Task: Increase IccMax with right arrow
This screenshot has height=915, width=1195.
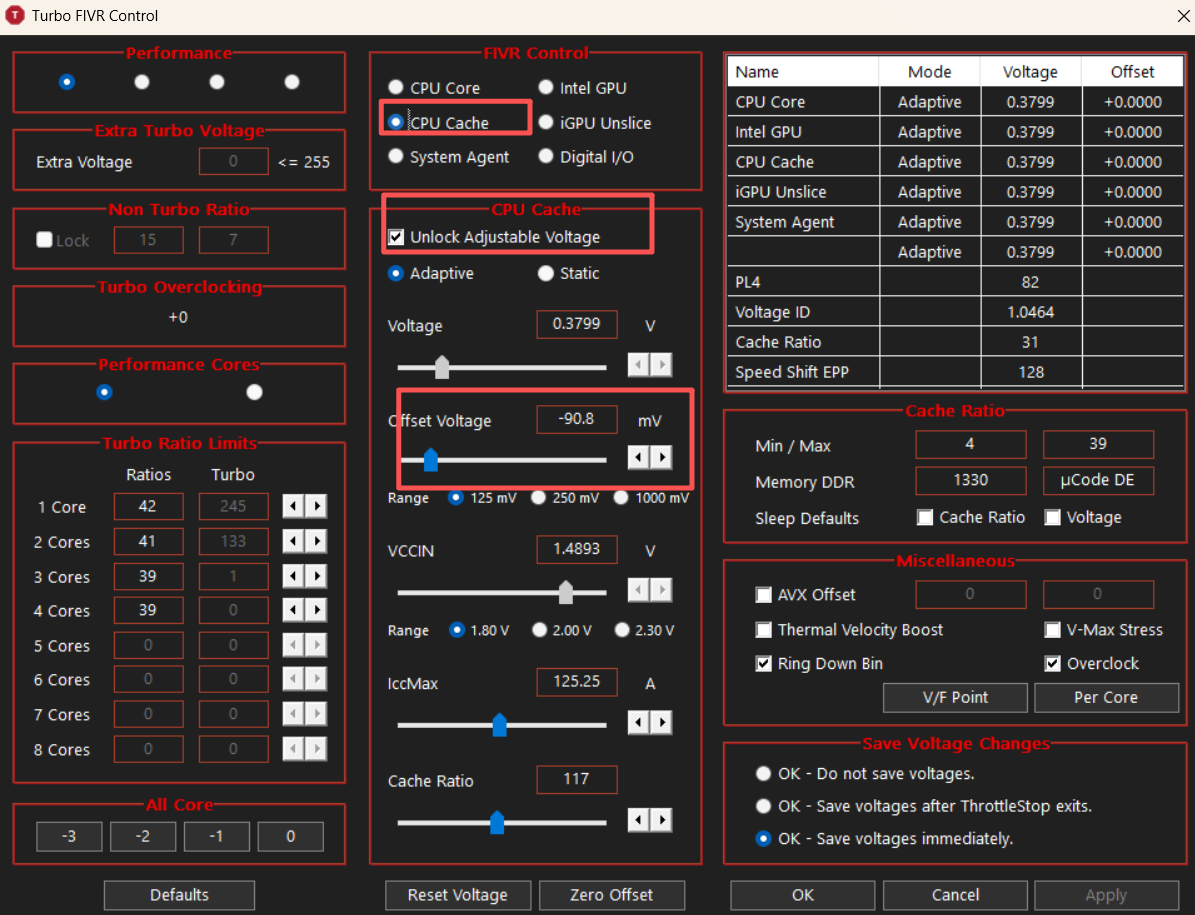Action: point(662,721)
